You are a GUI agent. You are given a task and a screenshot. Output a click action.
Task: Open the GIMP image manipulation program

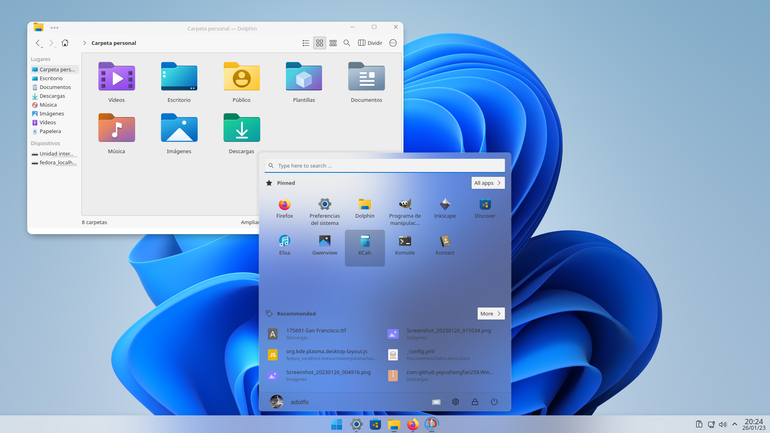[x=405, y=211]
